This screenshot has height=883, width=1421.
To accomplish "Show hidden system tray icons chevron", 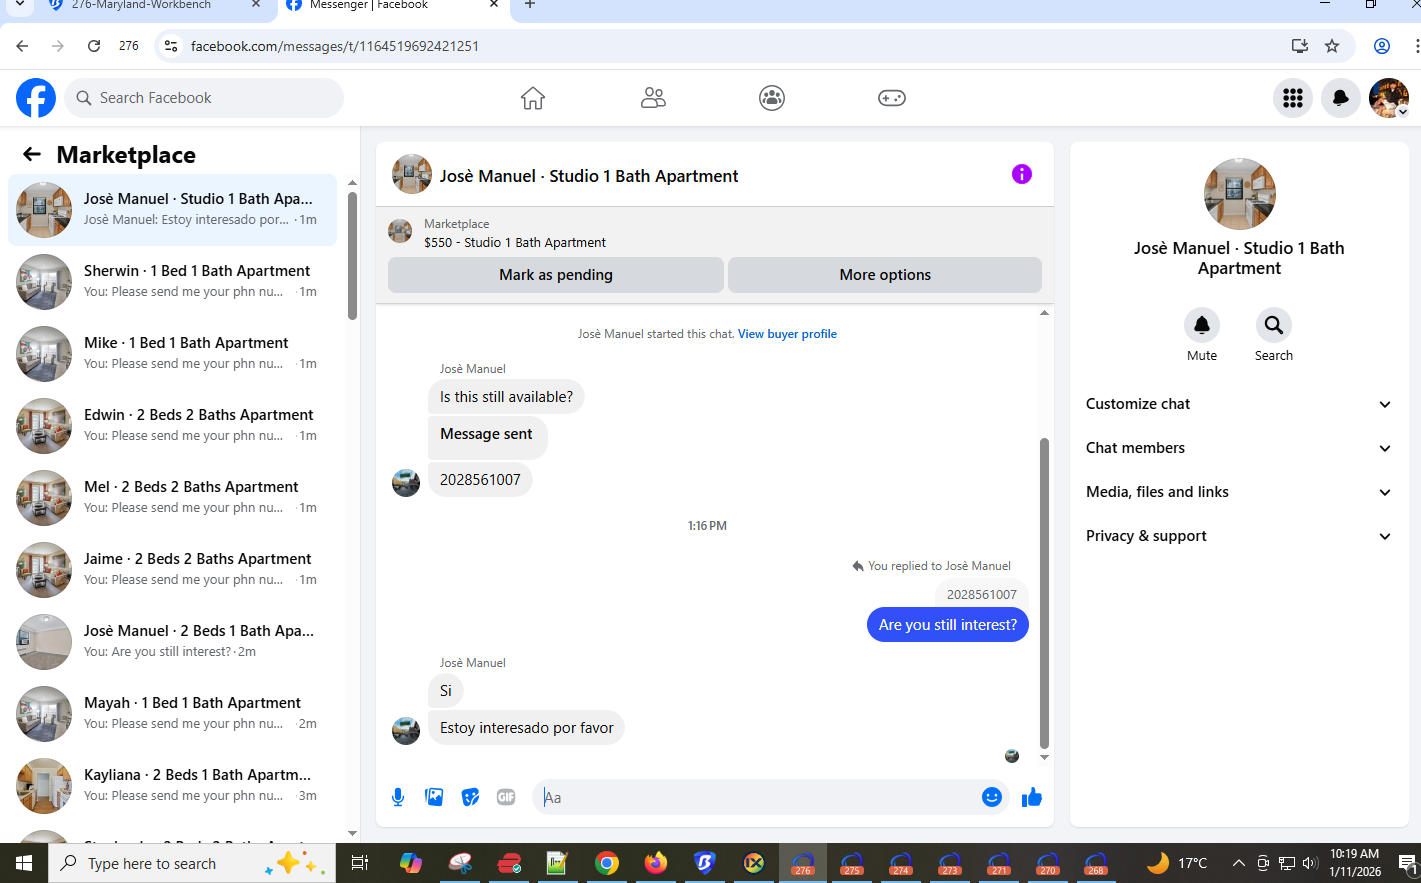I will point(1238,863).
